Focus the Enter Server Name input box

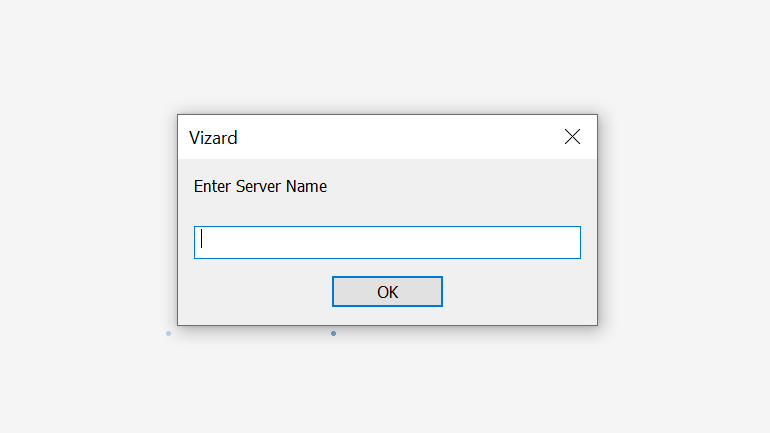coord(387,242)
